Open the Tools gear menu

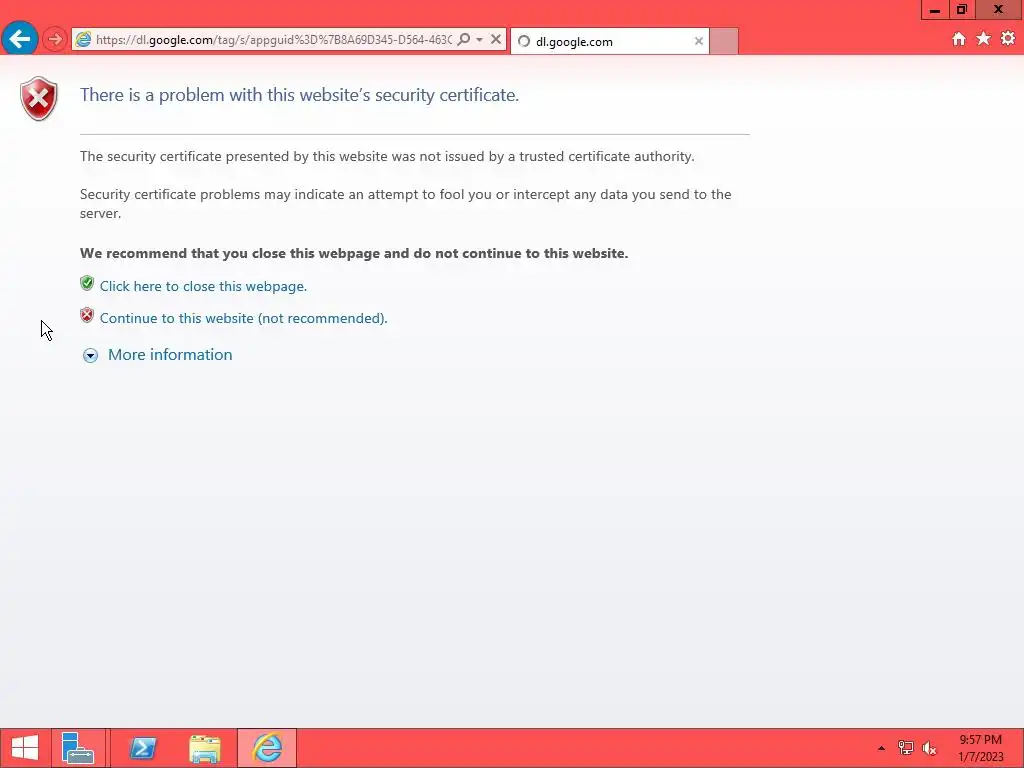click(x=1008, y=39)
